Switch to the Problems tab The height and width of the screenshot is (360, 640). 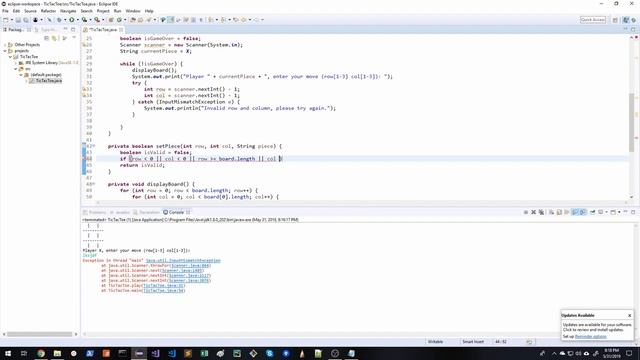pyautogui.click(x=95, y=212)
